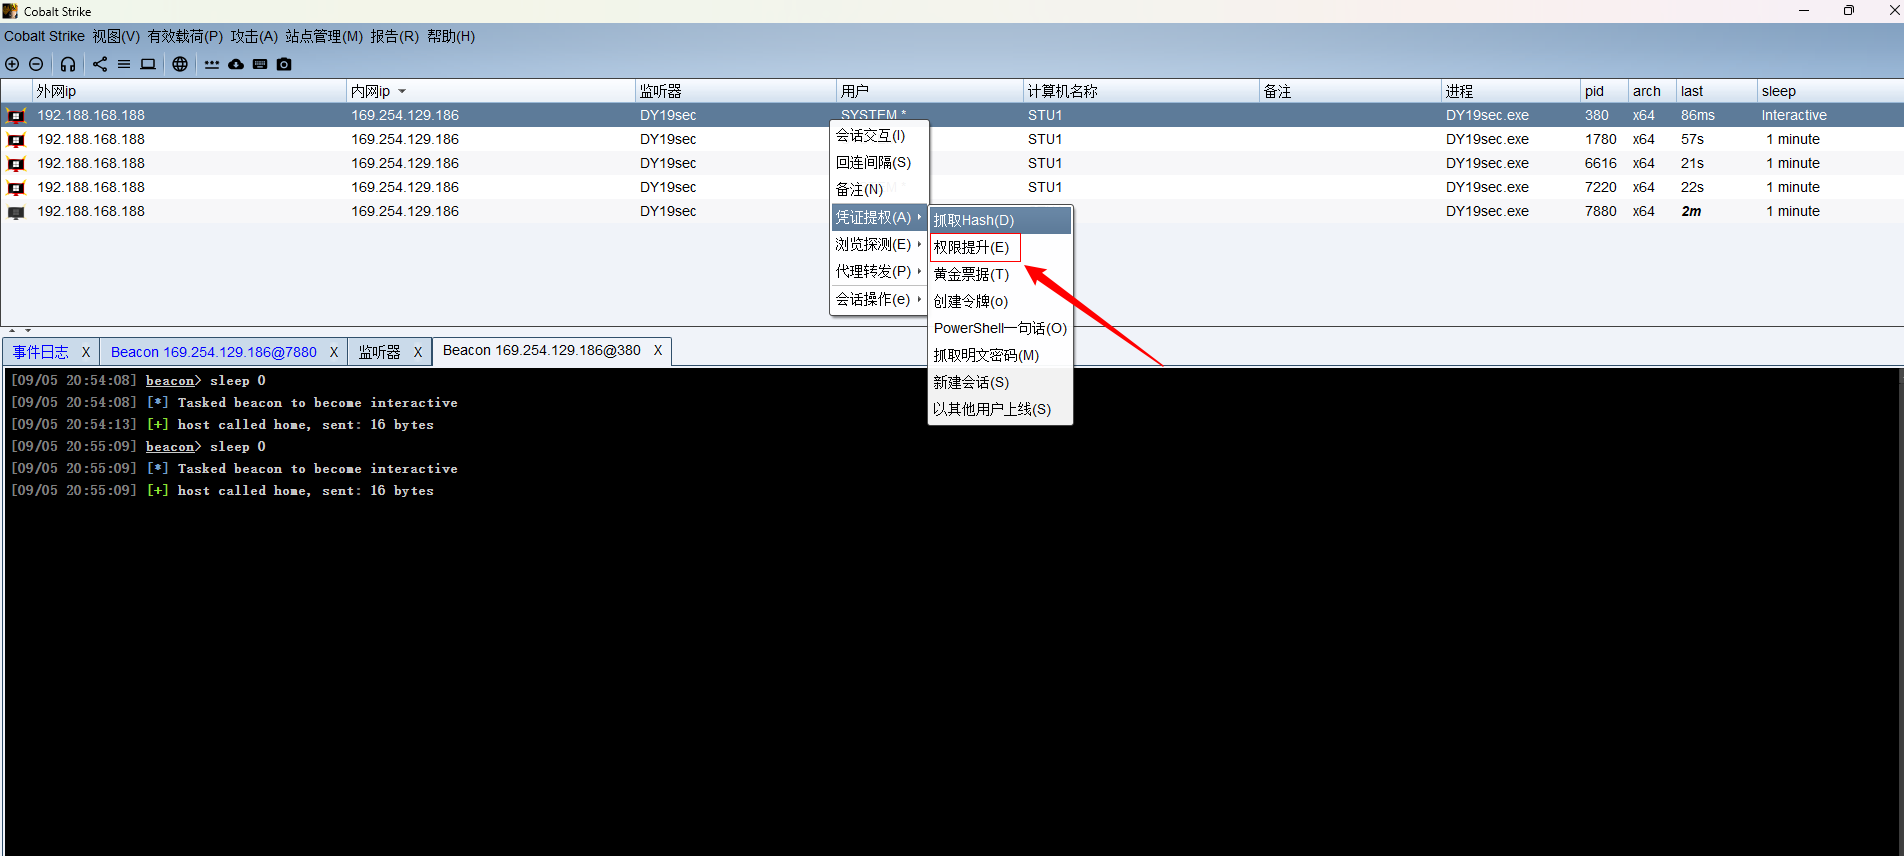The height and width of the screenshot is (856, 1904).
Task: Open the 站点管理(M) menu
Action: [324, 36]
